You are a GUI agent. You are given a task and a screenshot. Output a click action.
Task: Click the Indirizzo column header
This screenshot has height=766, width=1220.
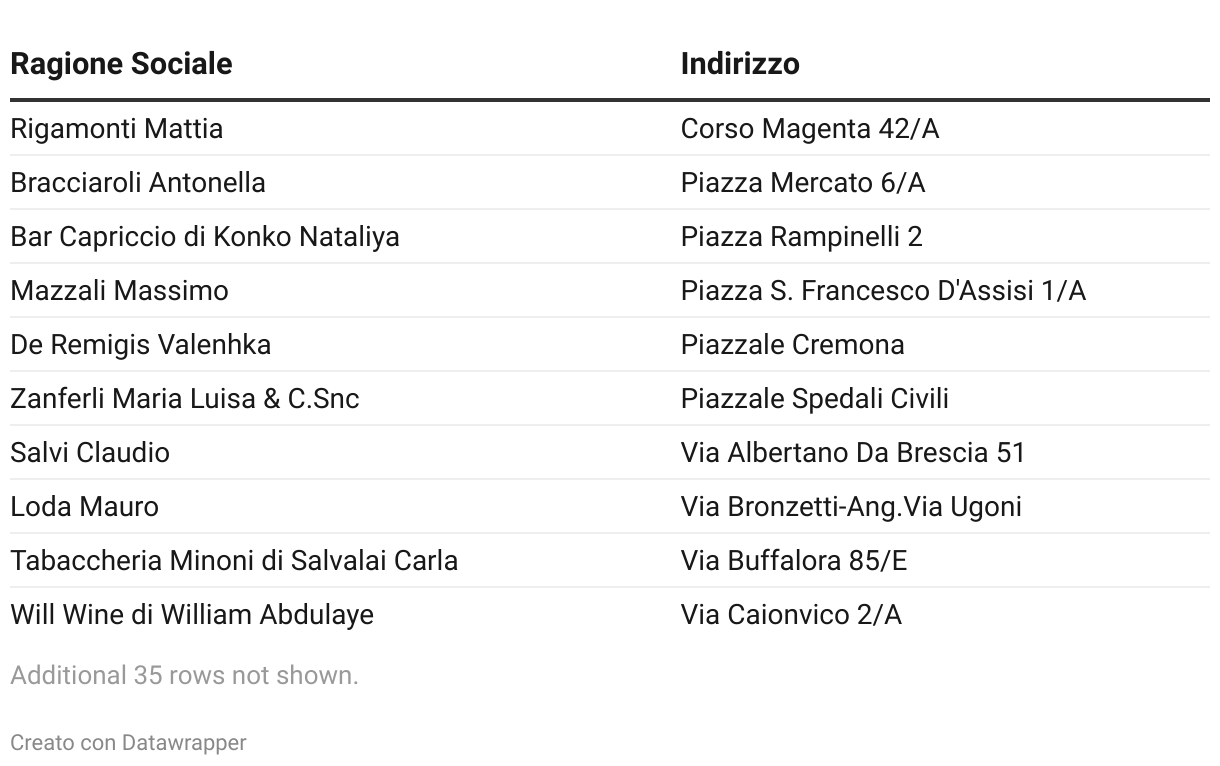click(740, 64)
